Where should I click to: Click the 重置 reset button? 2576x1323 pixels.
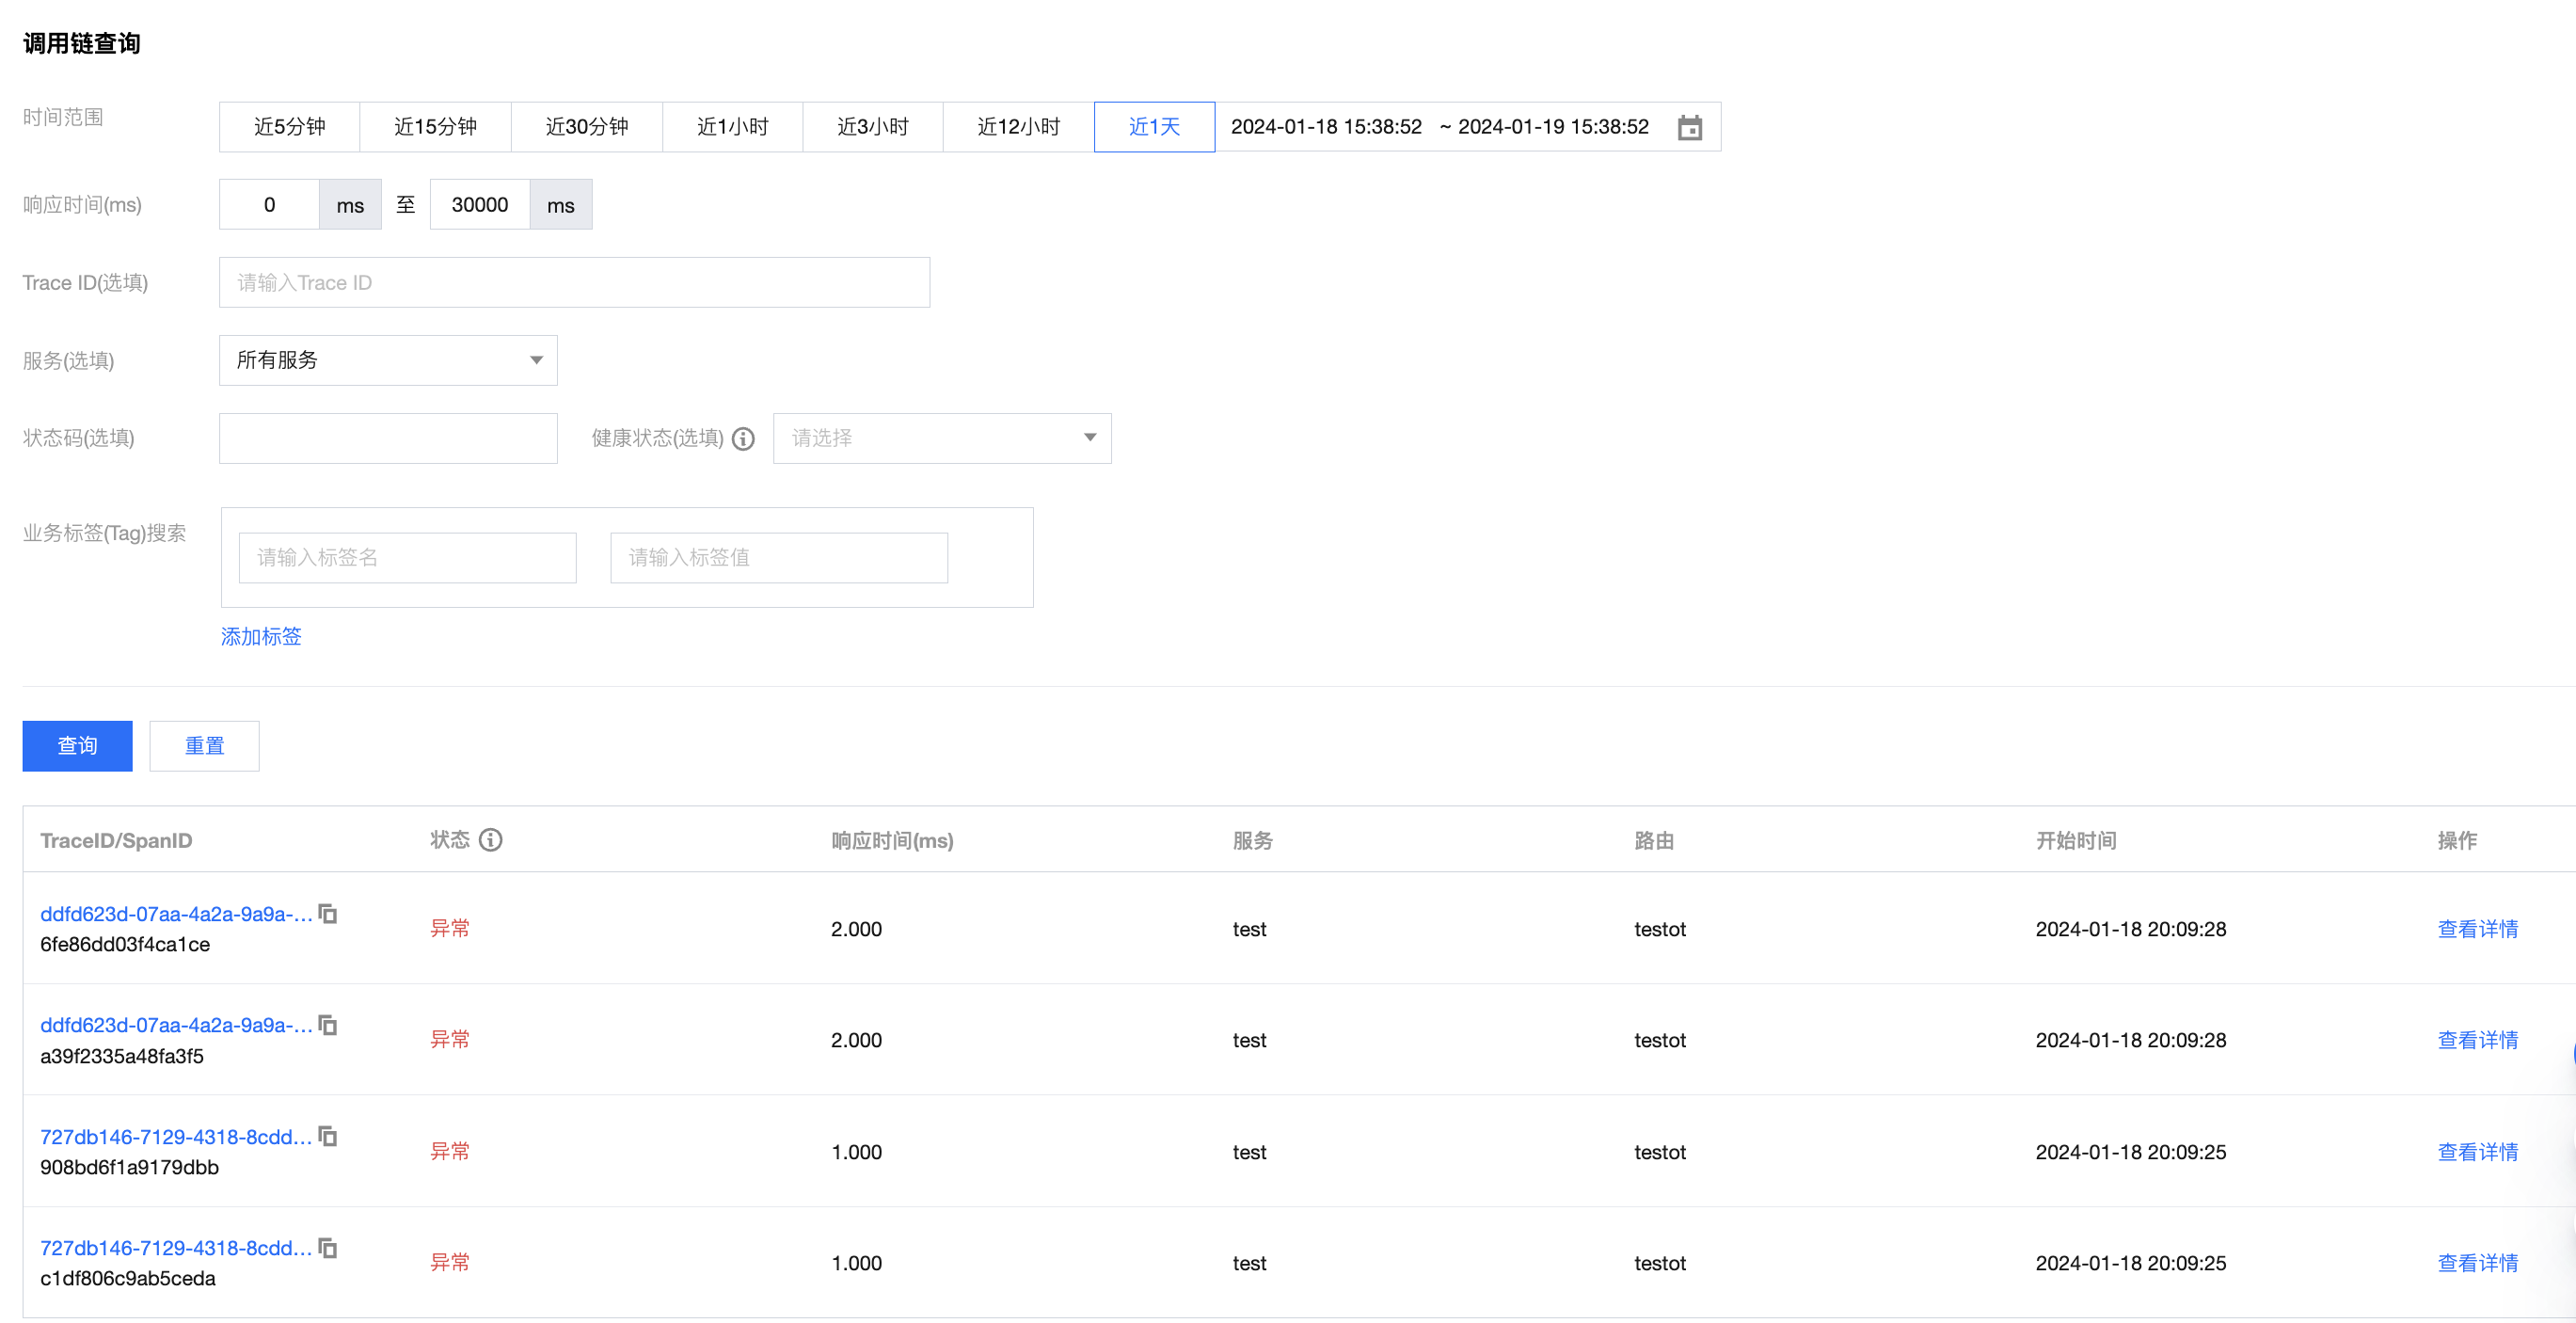[x=204, y=745]
